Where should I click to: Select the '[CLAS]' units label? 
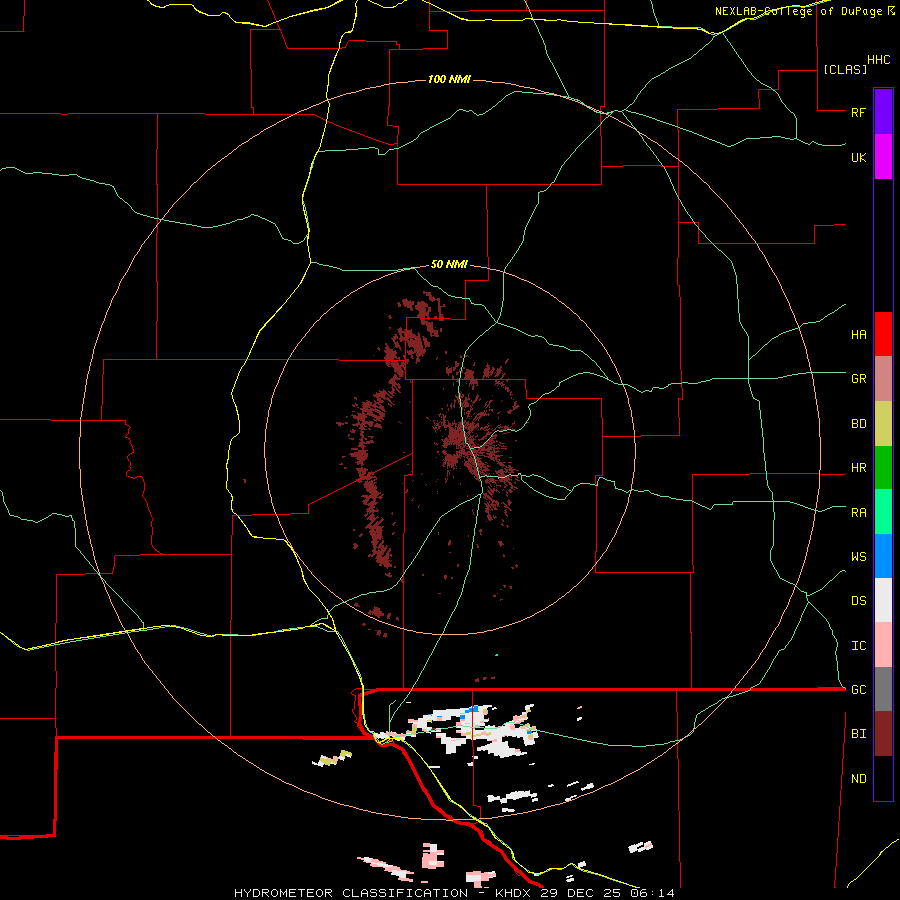click(x=845, y=69)
